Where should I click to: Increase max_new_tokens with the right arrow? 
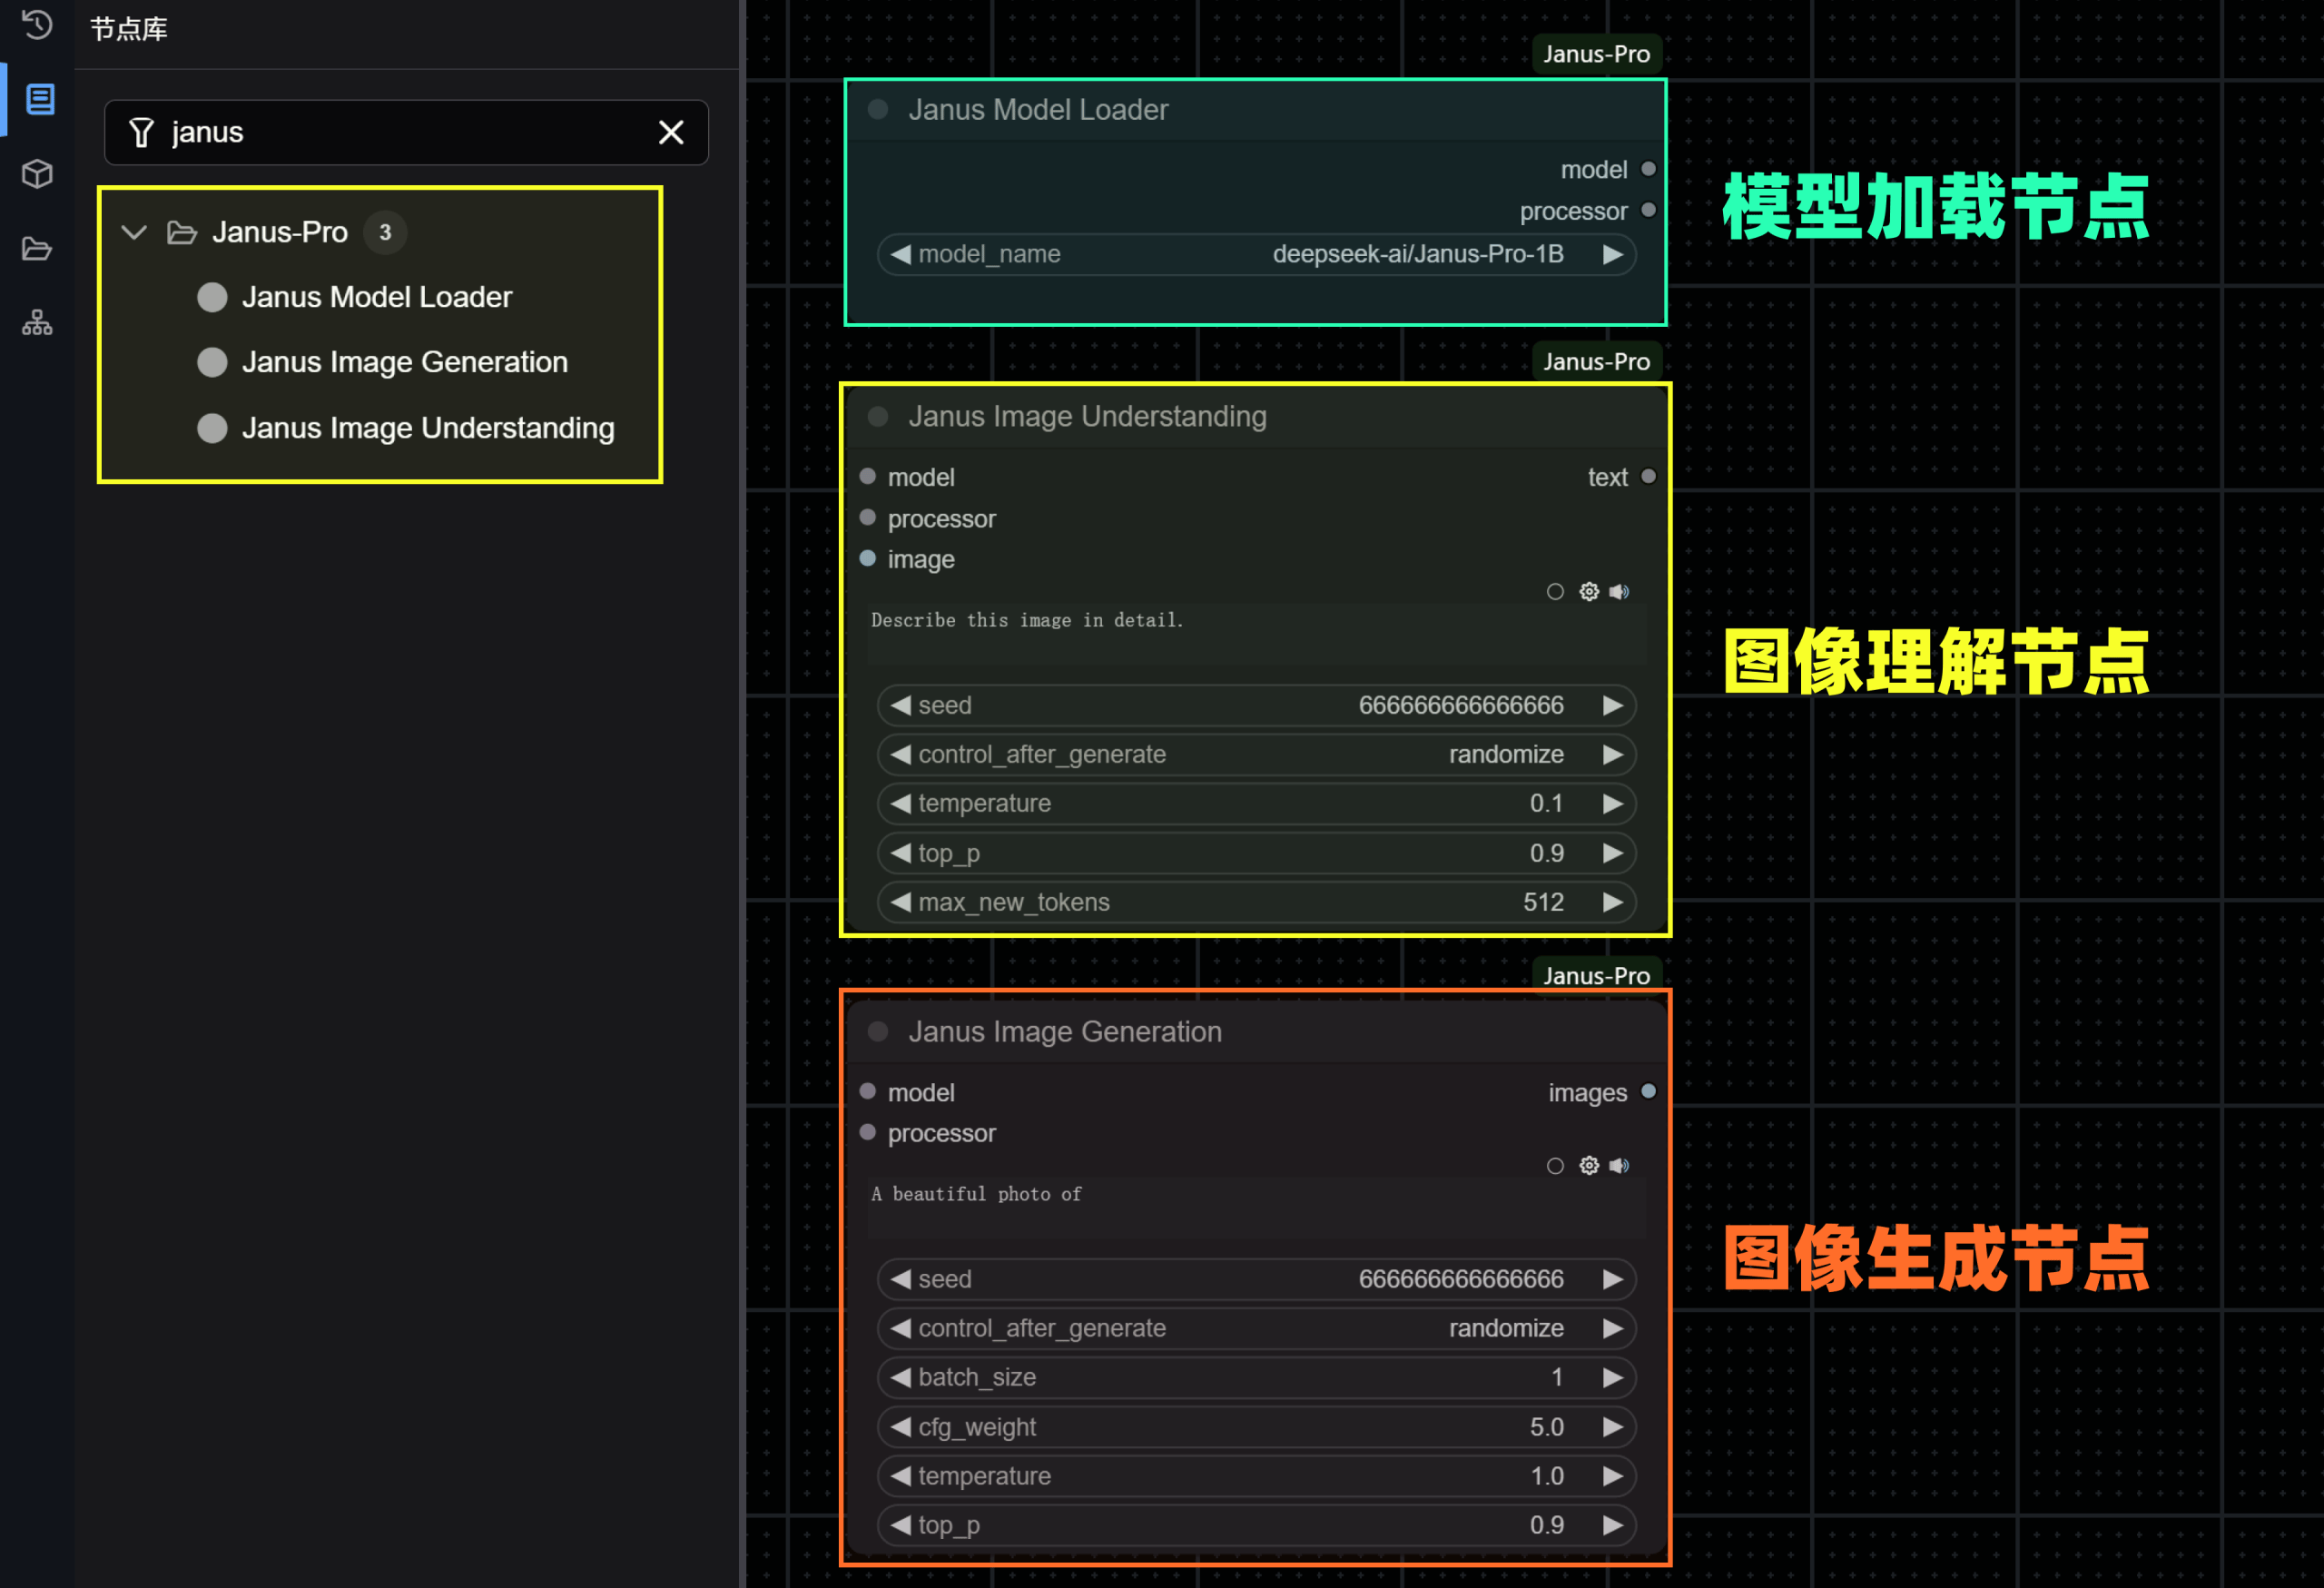tap(1613, 902)
